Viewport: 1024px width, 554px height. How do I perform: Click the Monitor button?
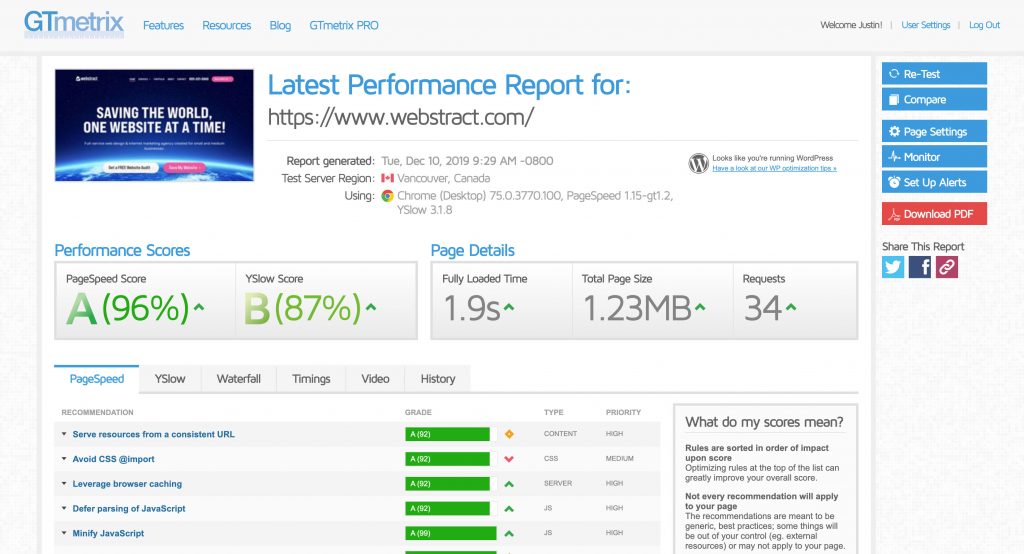point(934,157)
